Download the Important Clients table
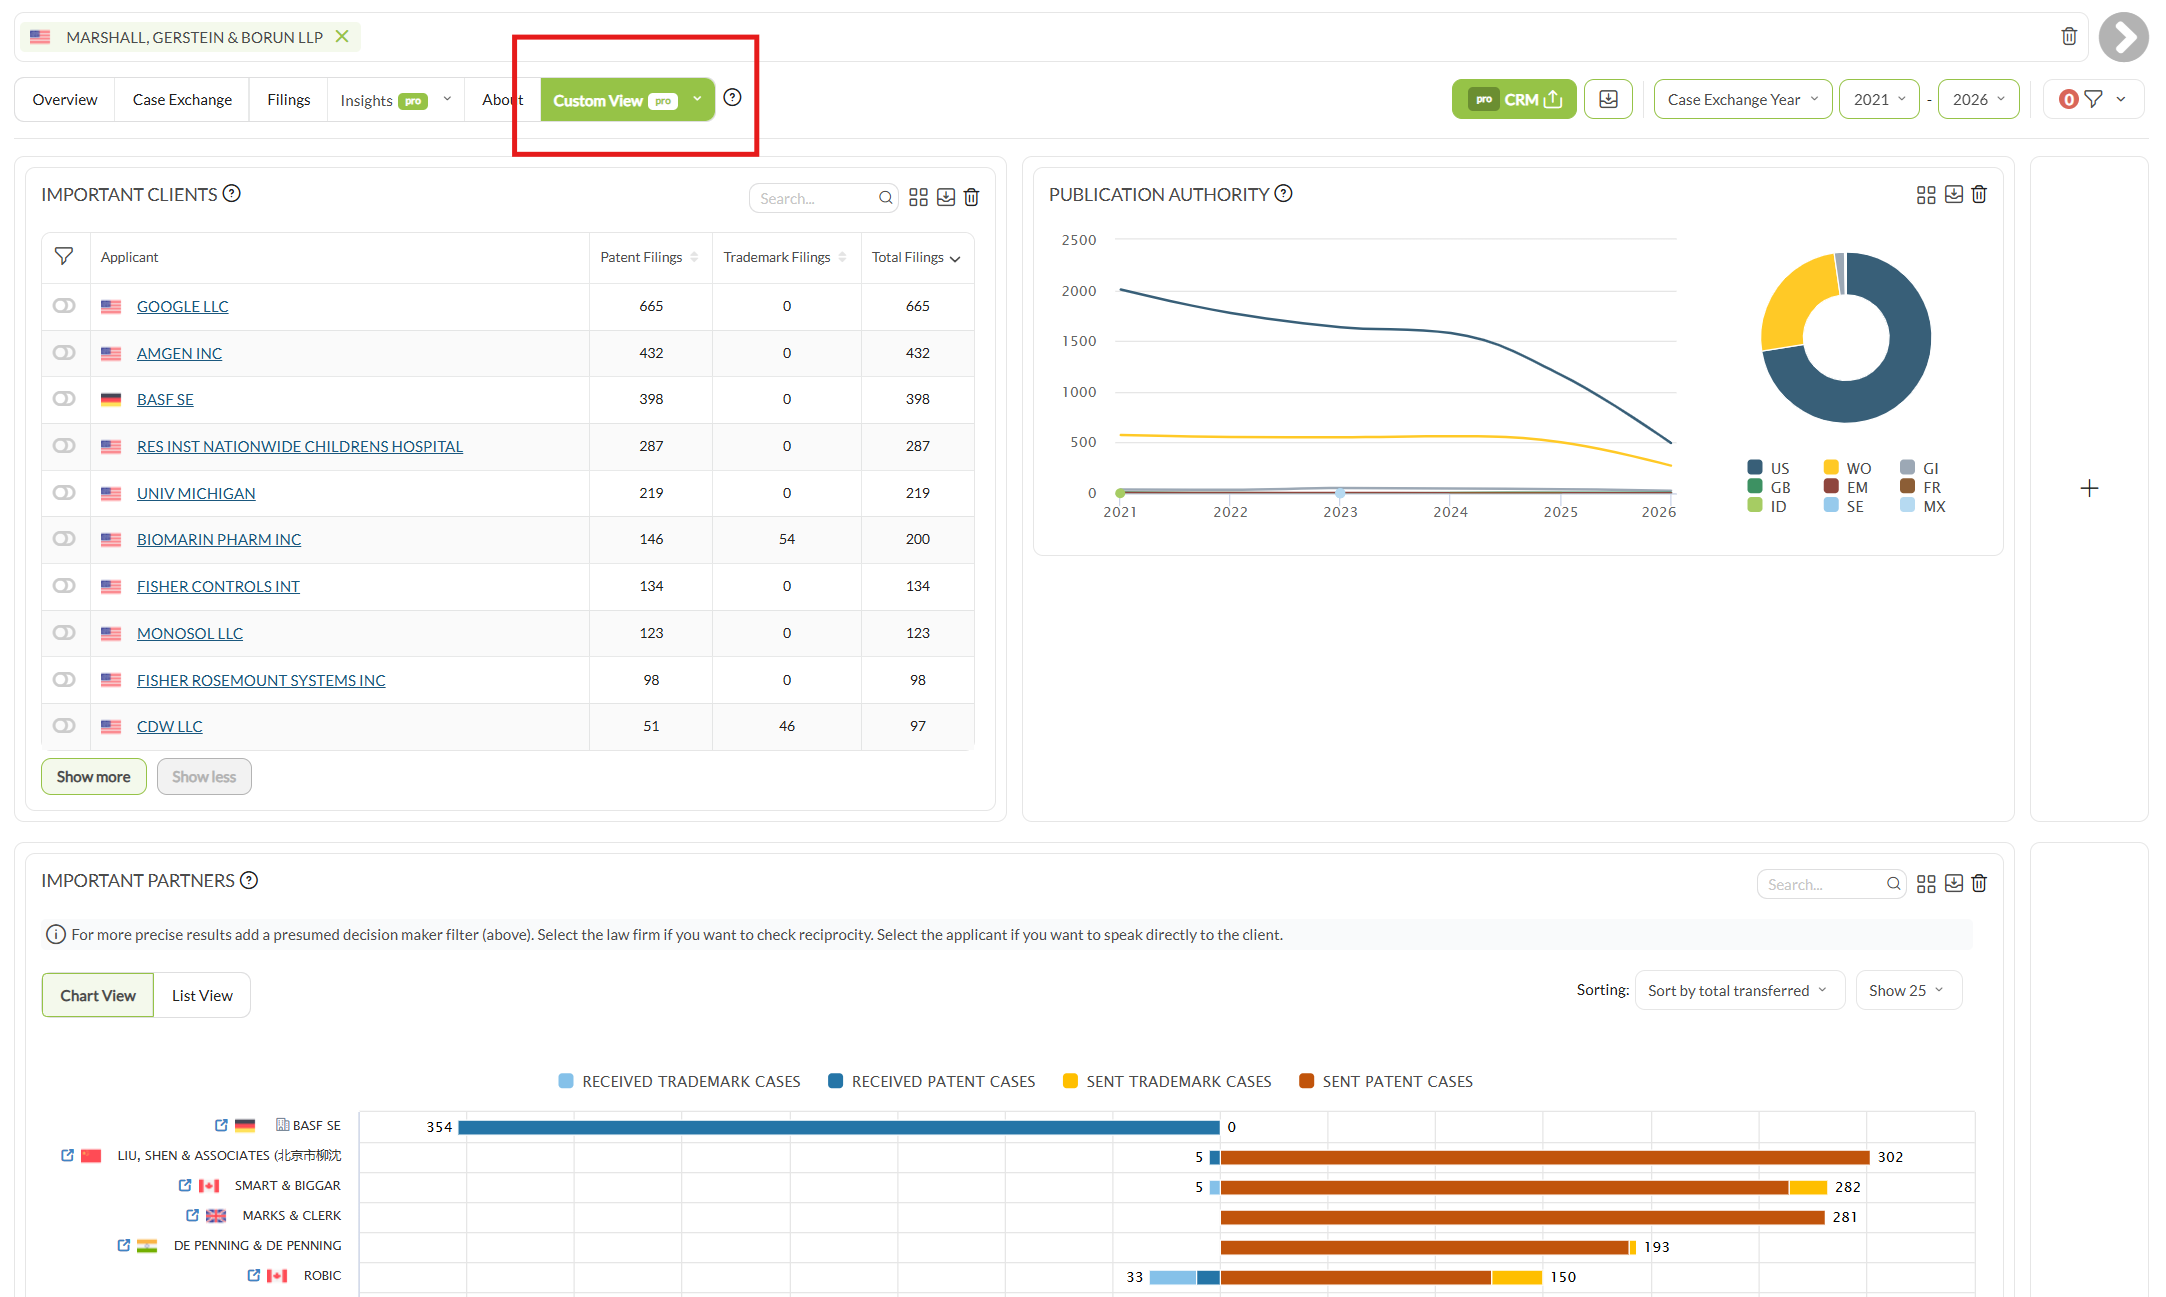Screen dimensions: 2166x1297 tap(946, 197)
